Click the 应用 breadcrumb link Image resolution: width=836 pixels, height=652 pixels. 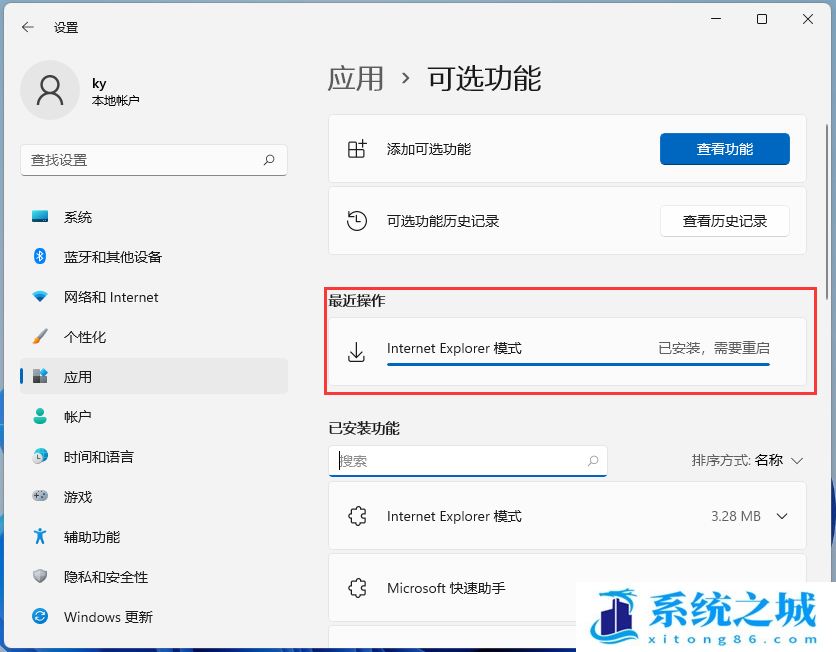click(x=356, y=78)
